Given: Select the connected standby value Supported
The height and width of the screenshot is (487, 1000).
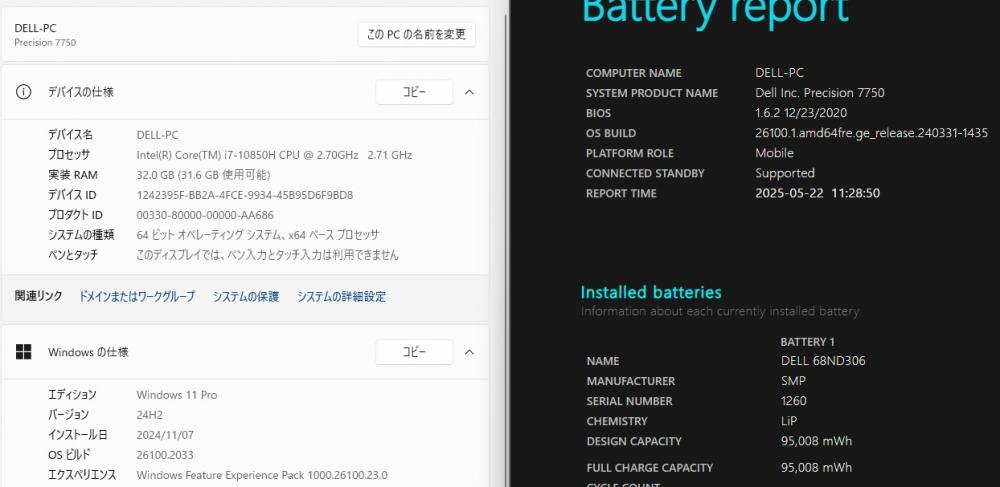Looking at the screenshot, I should (x=784, y=173).
